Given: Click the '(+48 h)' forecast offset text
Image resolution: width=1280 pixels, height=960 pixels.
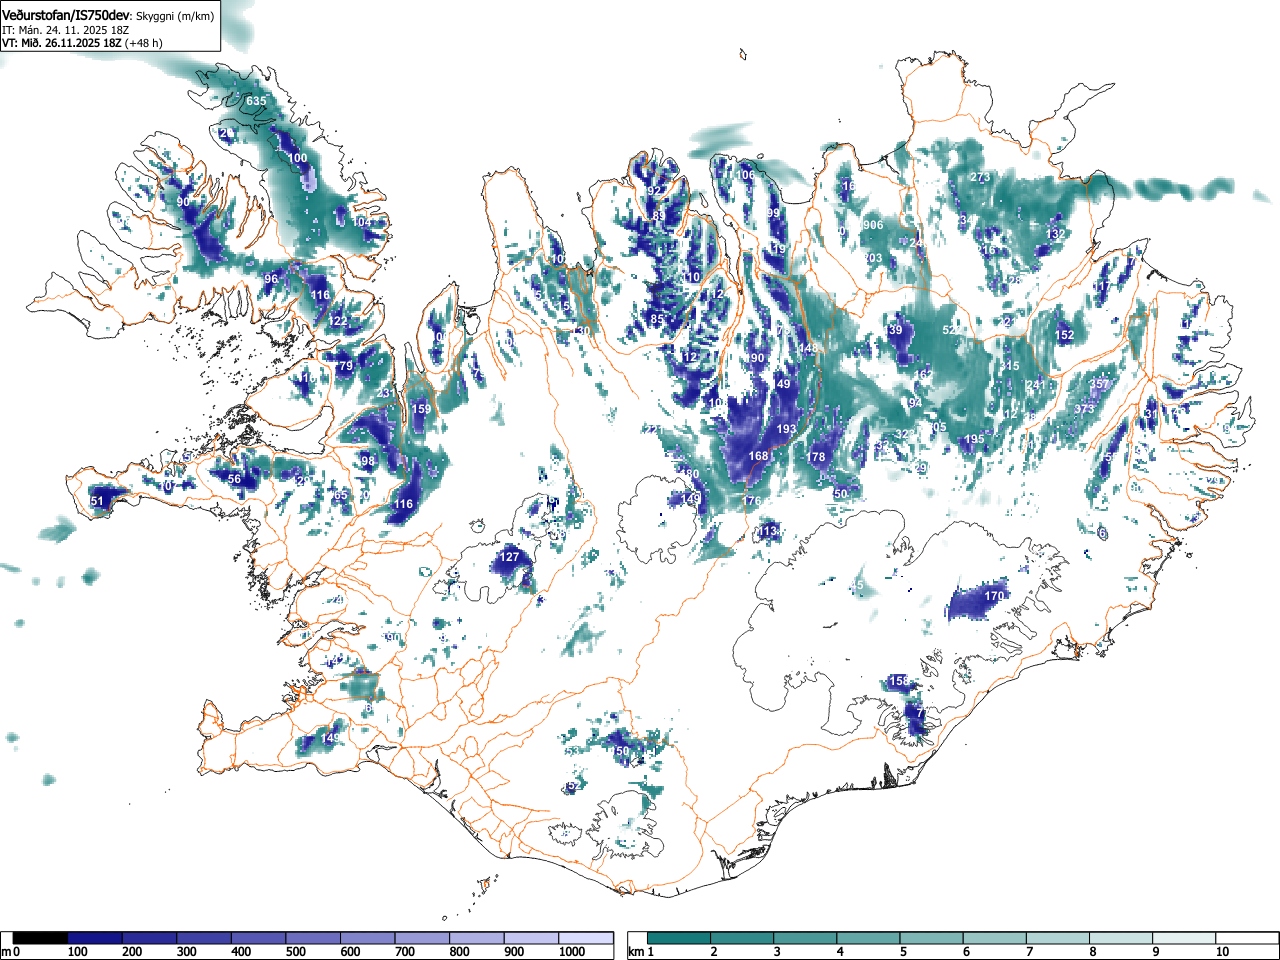Looking at the screenshot, I should (x=143, y=43).
